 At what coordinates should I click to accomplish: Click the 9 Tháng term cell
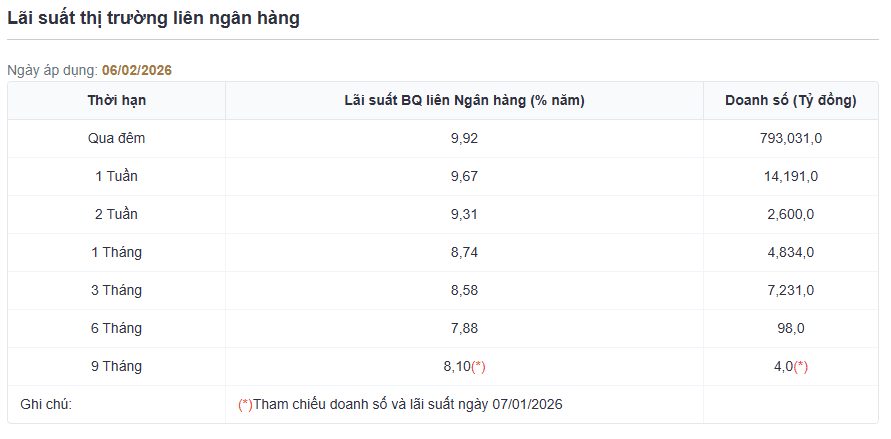click(116, 367)
